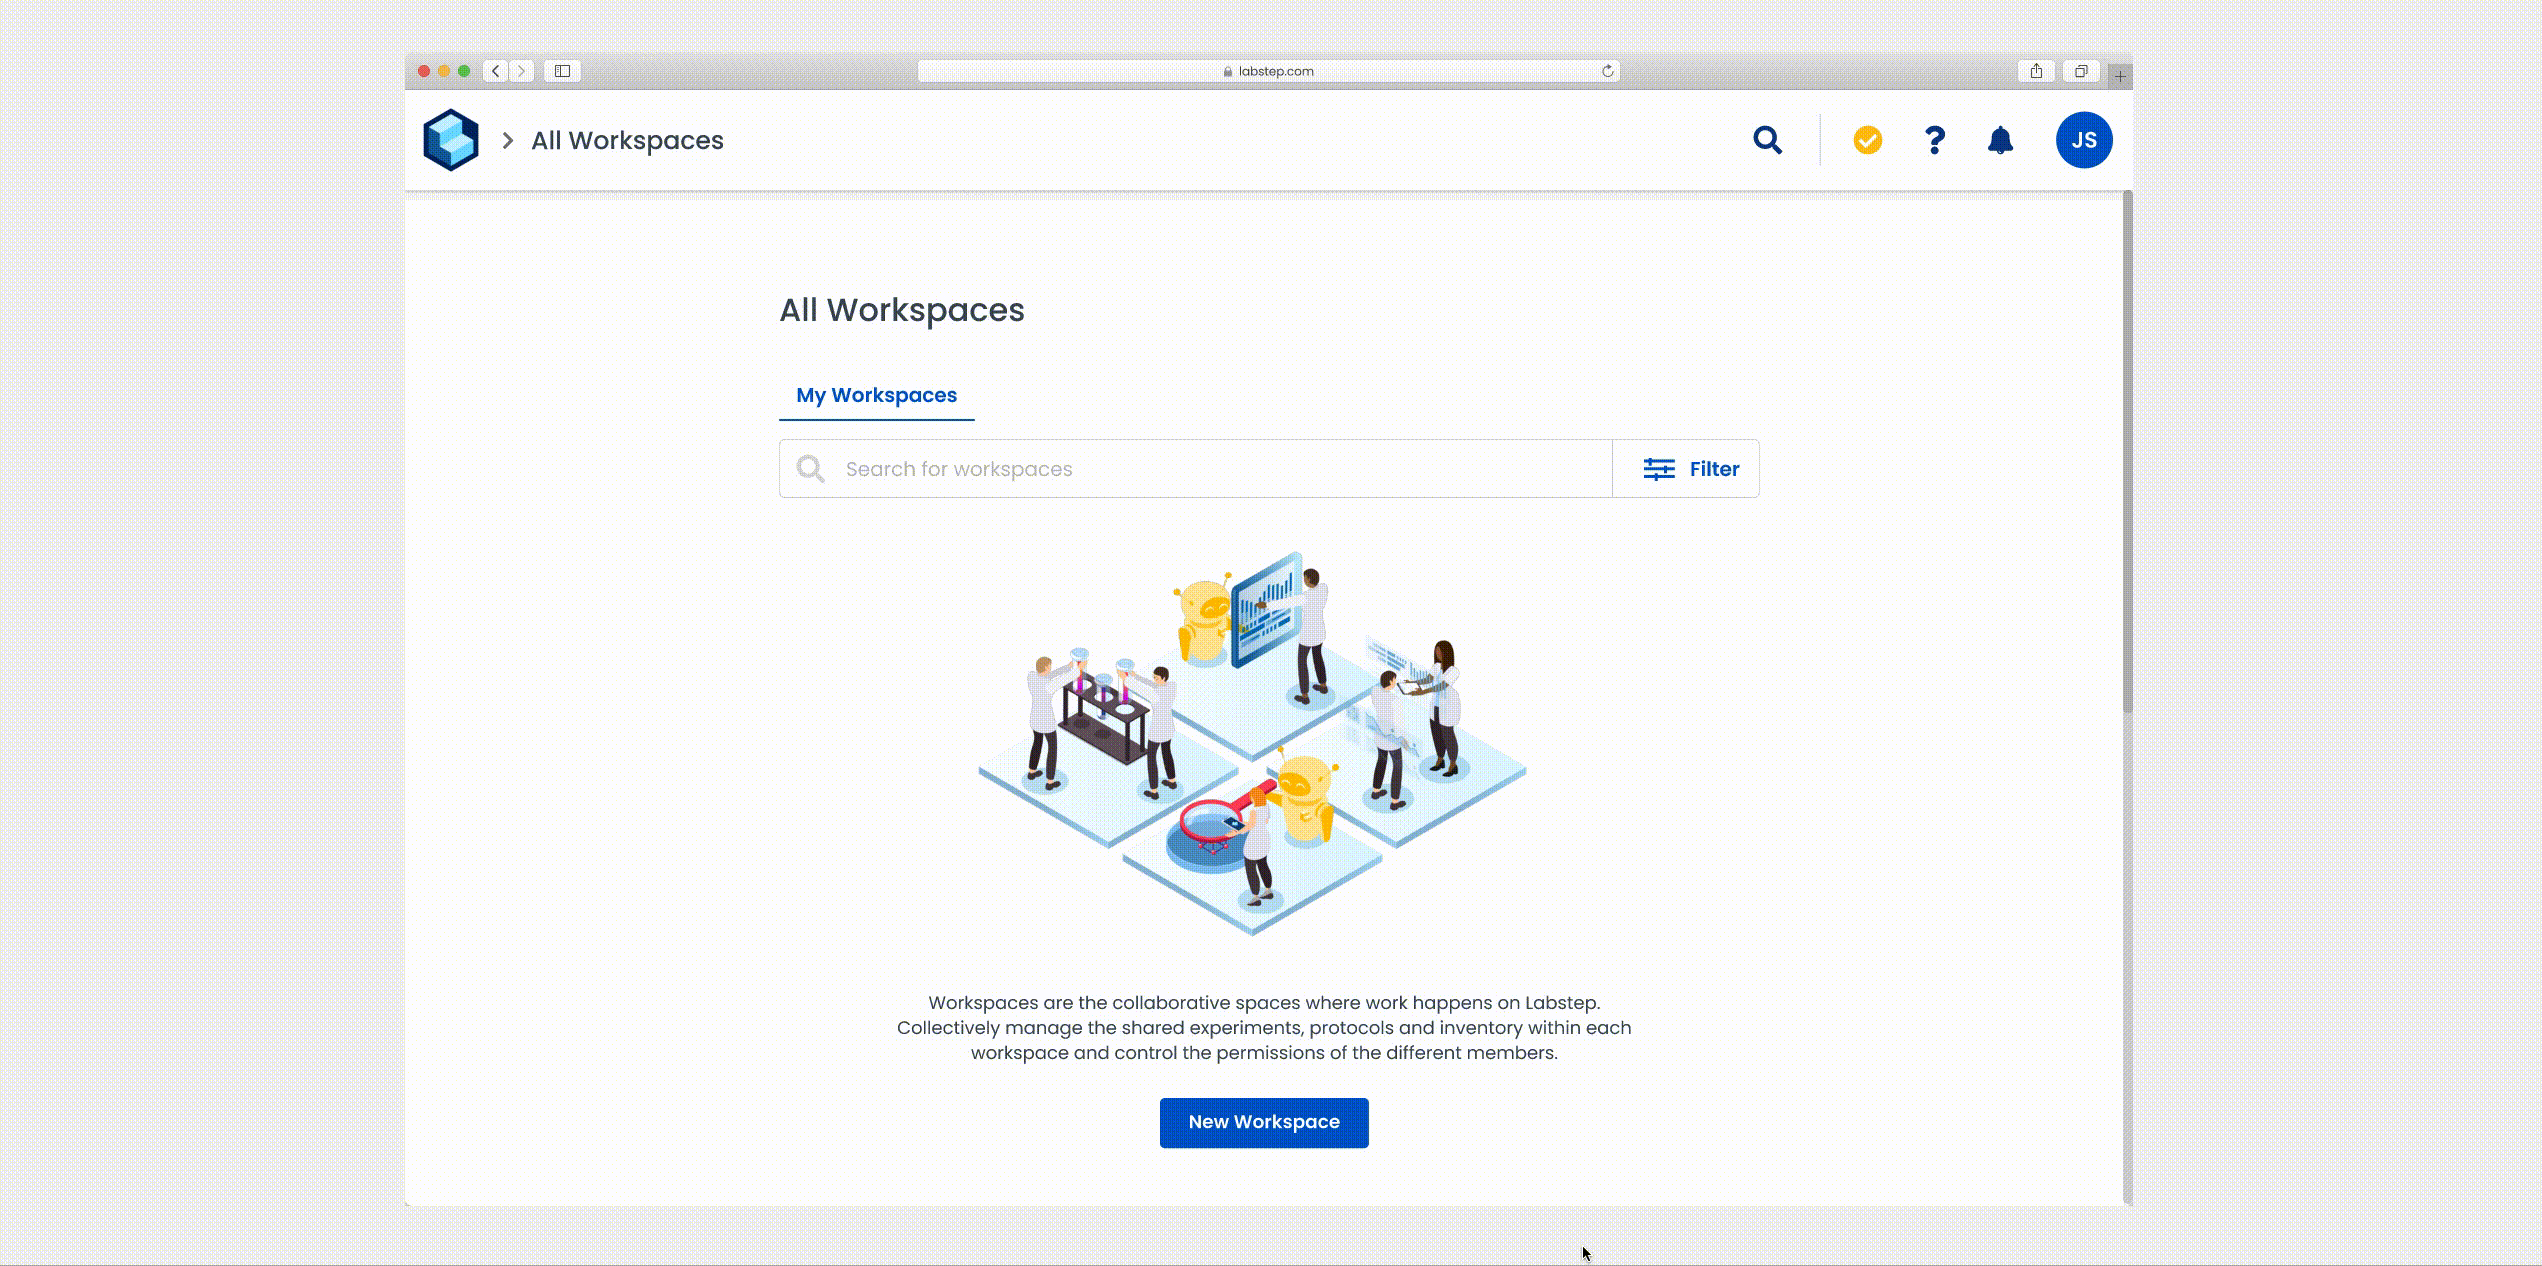Open new browser tab plus button

pyautogui.click(x=2119, y=76)
